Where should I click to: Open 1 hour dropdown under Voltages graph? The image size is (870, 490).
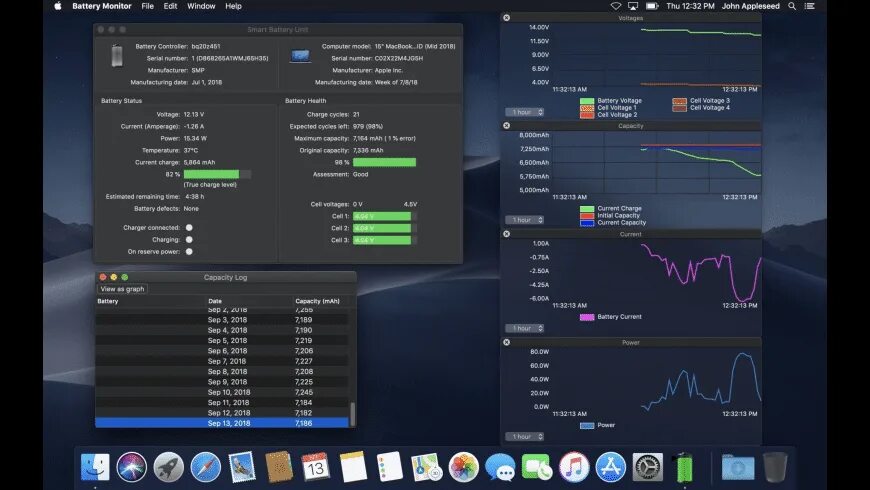coord(524,112)
